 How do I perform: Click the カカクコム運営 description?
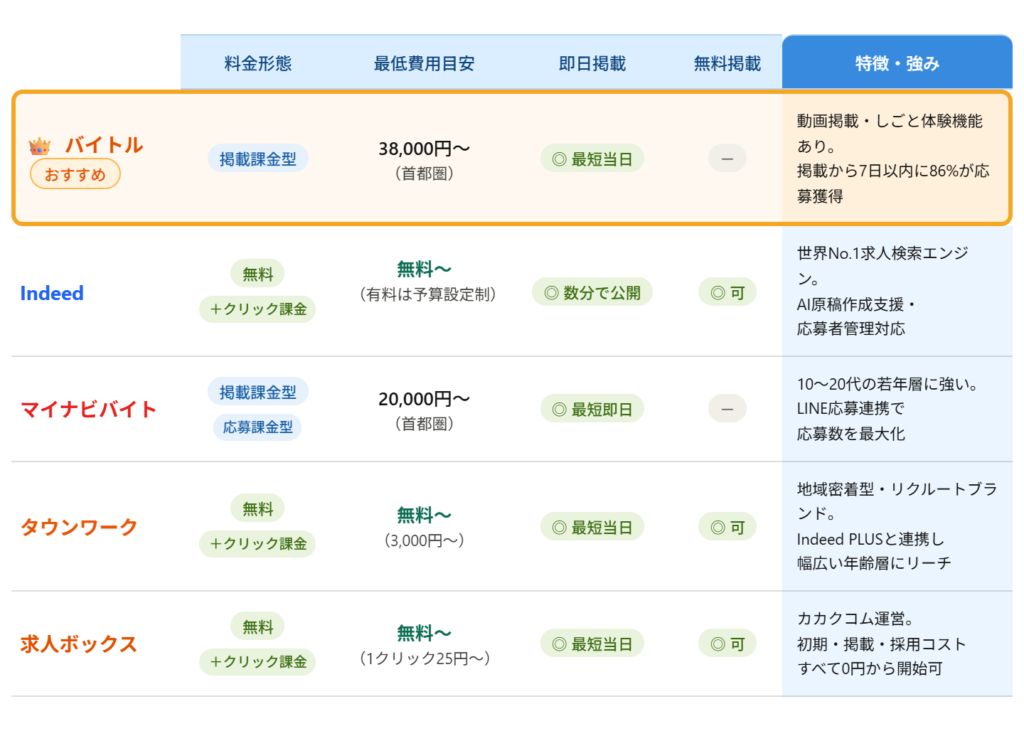[x=882, y=643]
